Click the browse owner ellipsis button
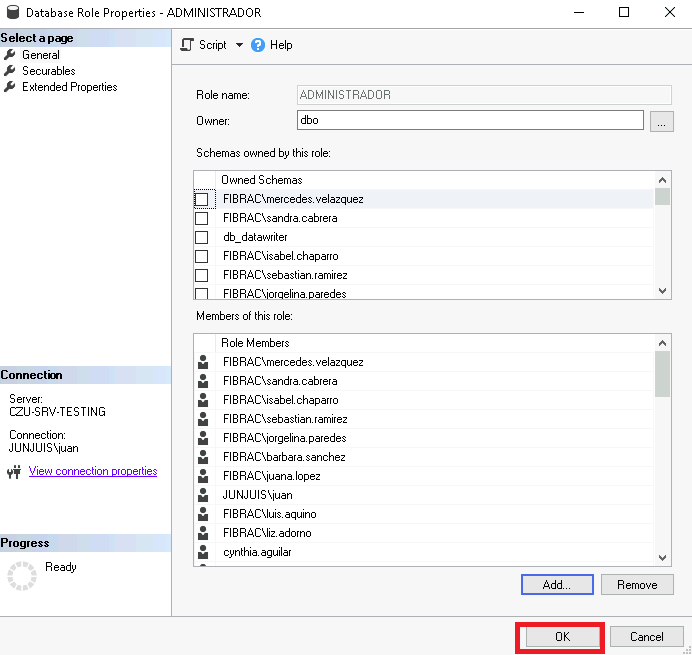The image size is (692, 655). [661, 121]
